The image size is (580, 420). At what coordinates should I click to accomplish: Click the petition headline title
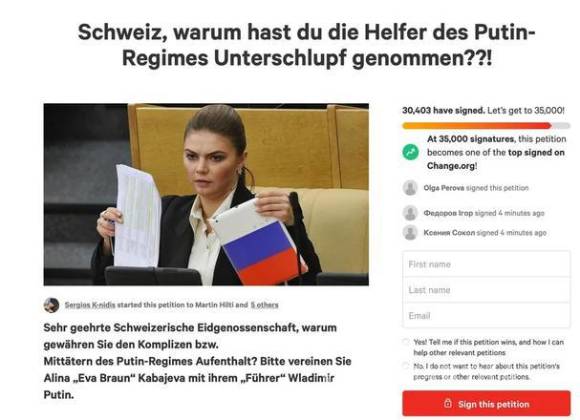click(x=307, y=45)
